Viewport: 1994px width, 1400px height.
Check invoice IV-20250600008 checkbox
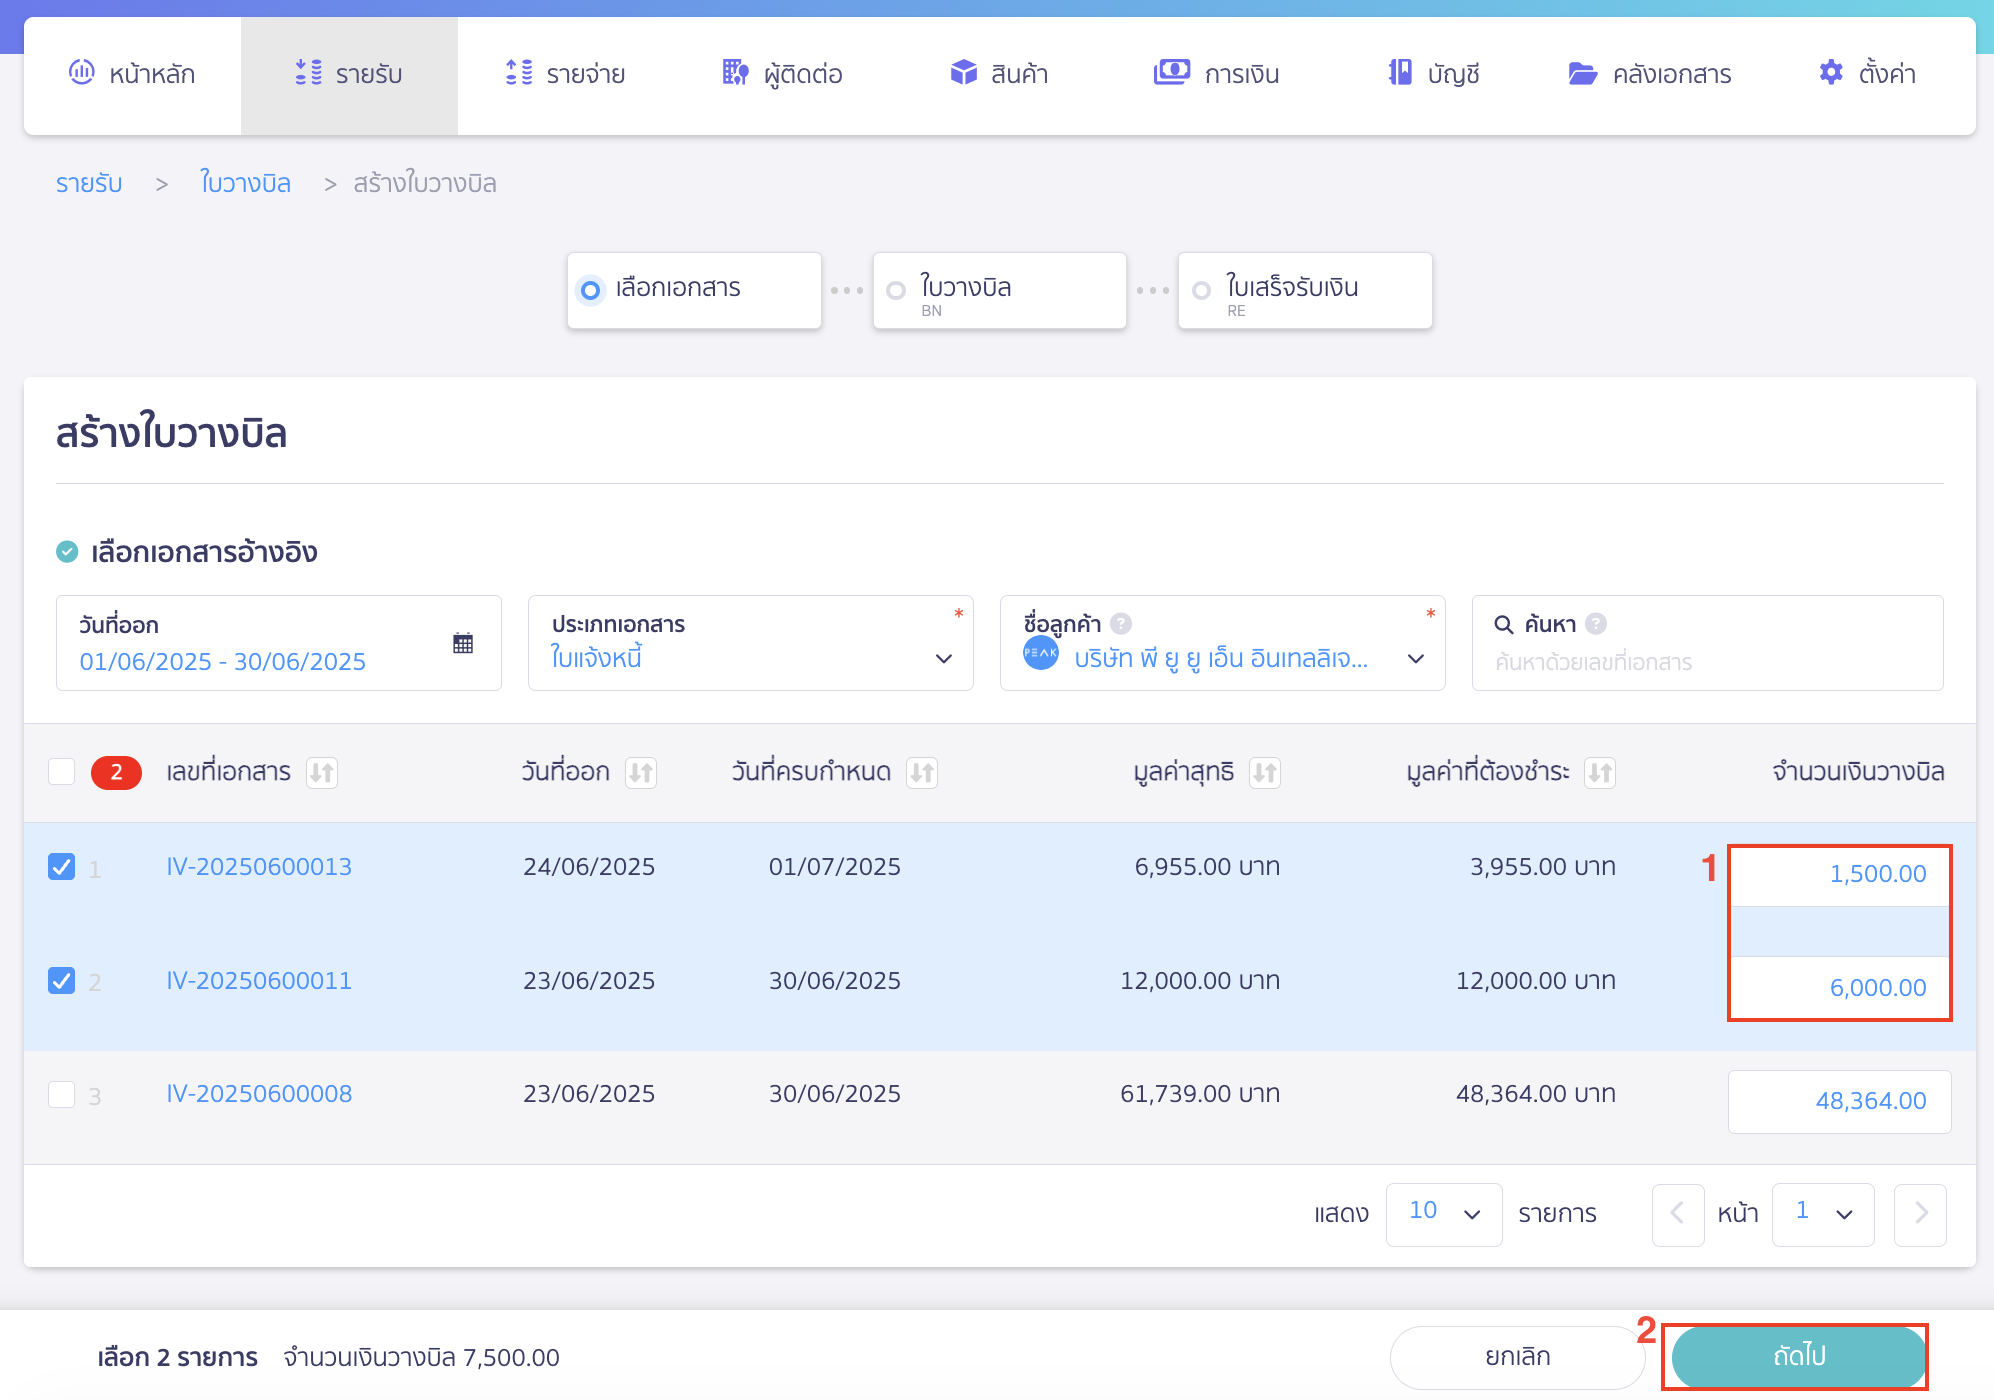pos(62,1095)
